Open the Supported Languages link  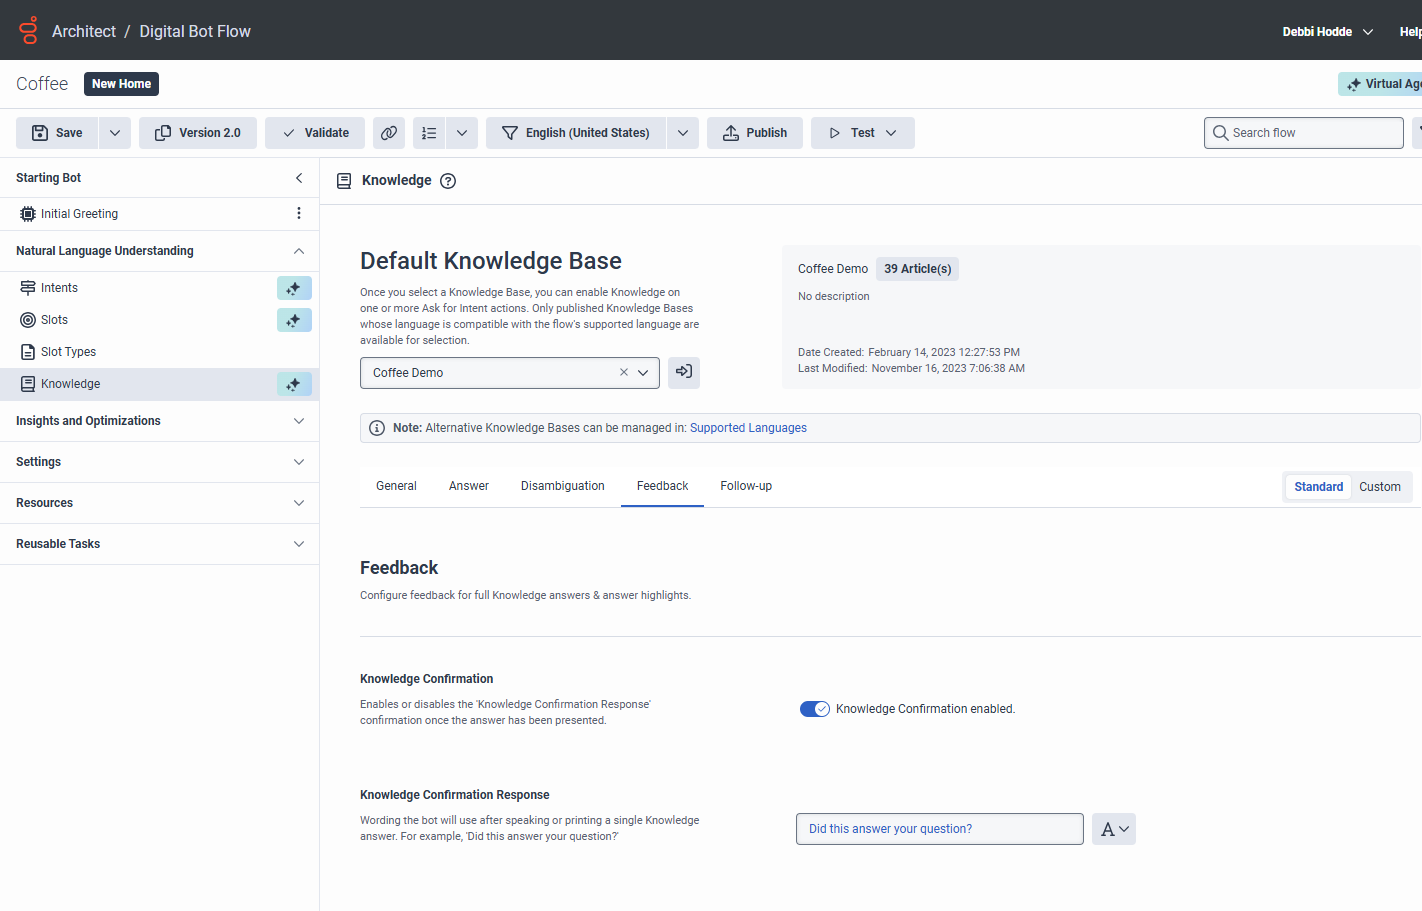(x=748, y=428)
